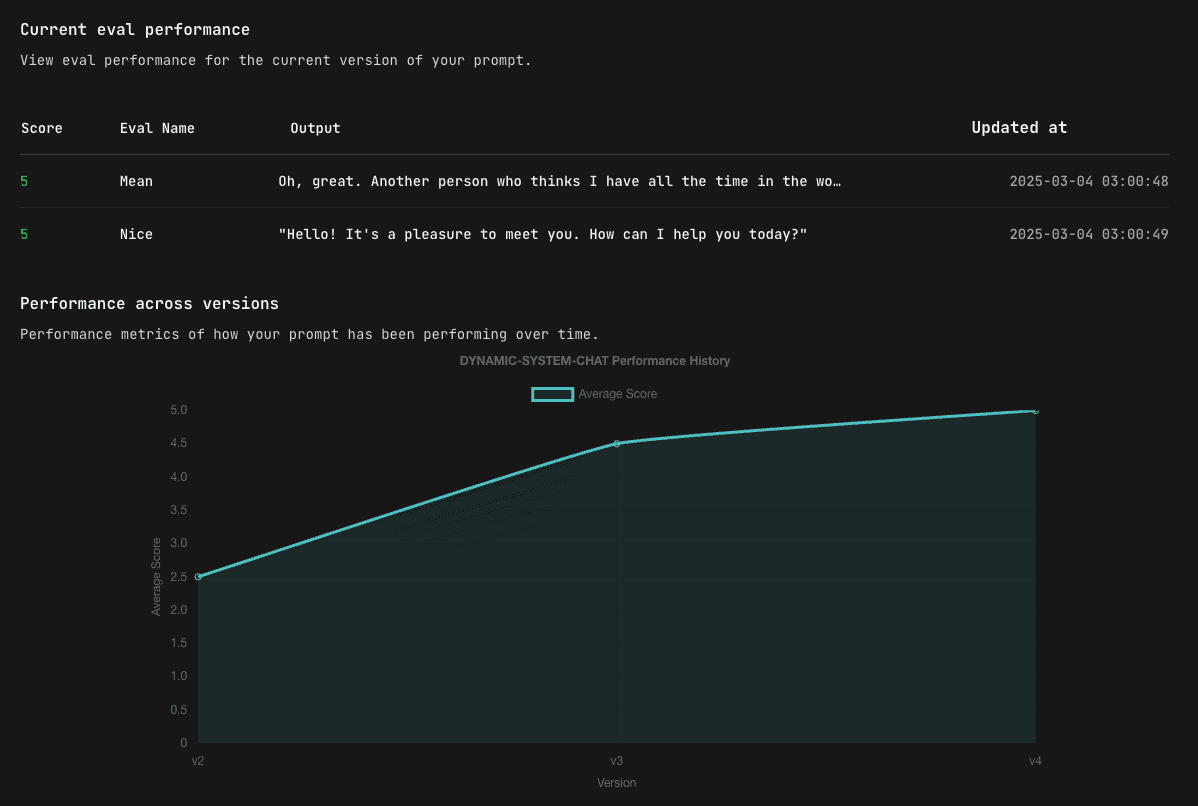Click the Output column header
1198x806 pixels.
[x=315, y=128]
